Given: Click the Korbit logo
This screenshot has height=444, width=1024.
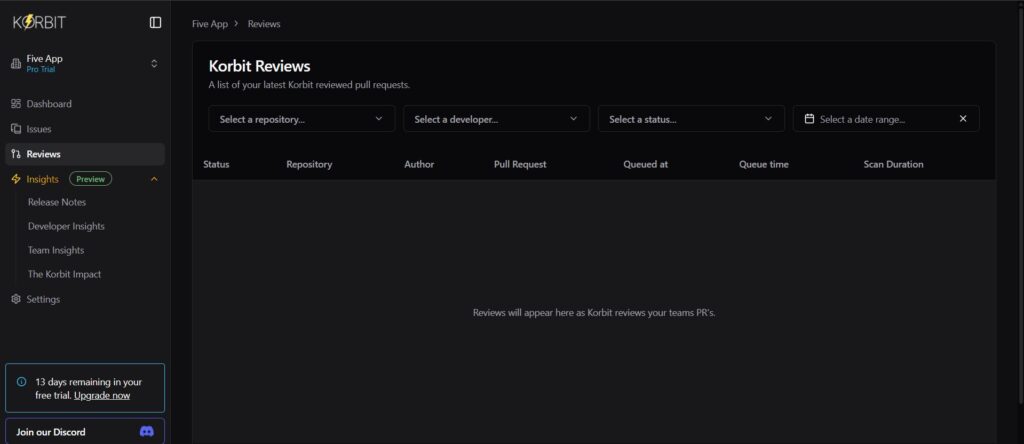Looking at the screenshot, I should 39,22.
